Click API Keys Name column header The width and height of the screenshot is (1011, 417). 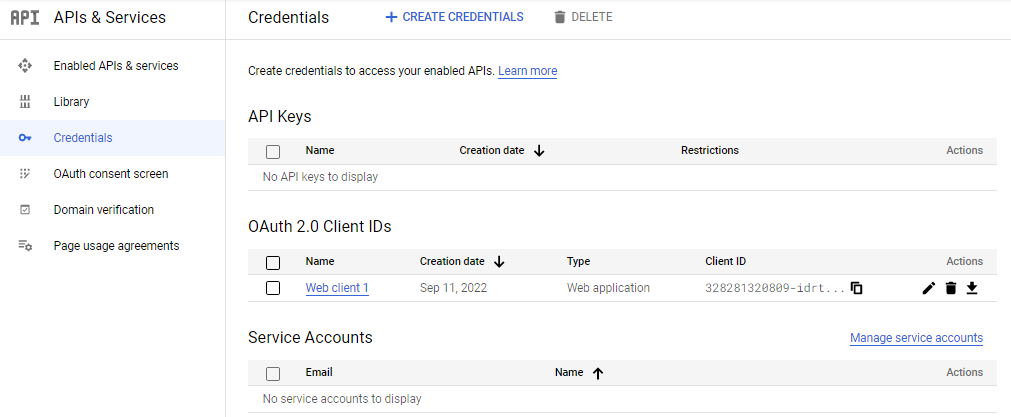click(320, 150)
